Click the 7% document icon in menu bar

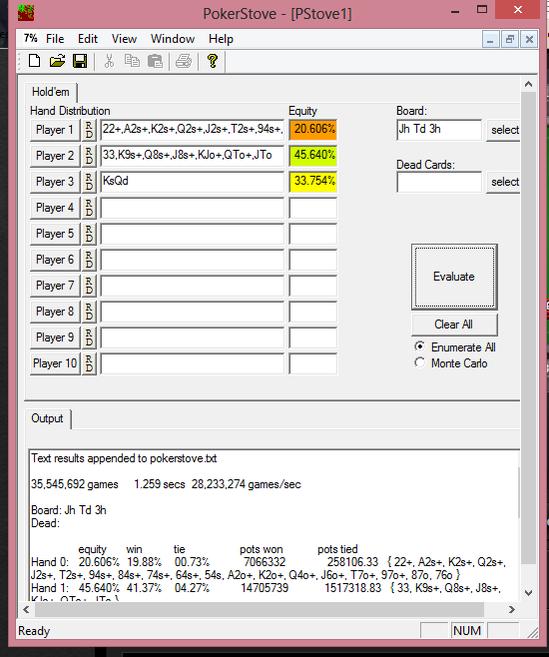(x=30, y=39)
